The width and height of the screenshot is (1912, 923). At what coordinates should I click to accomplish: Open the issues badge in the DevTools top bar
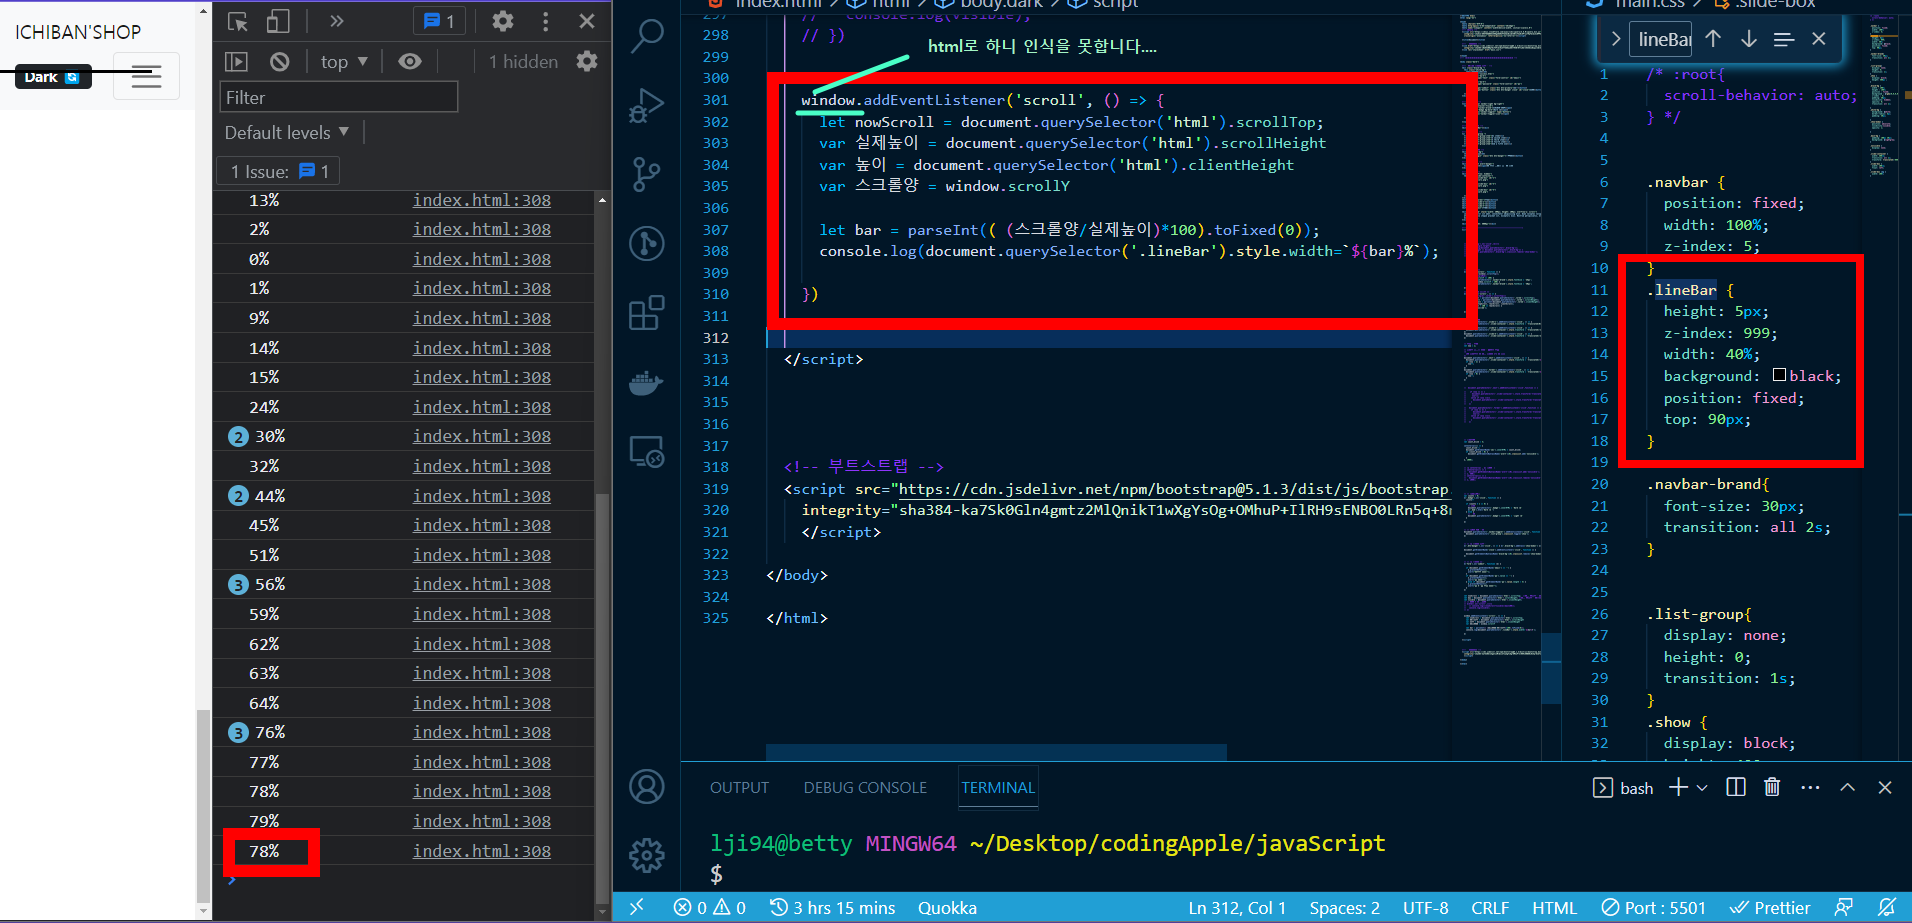[x=439, y=21]
